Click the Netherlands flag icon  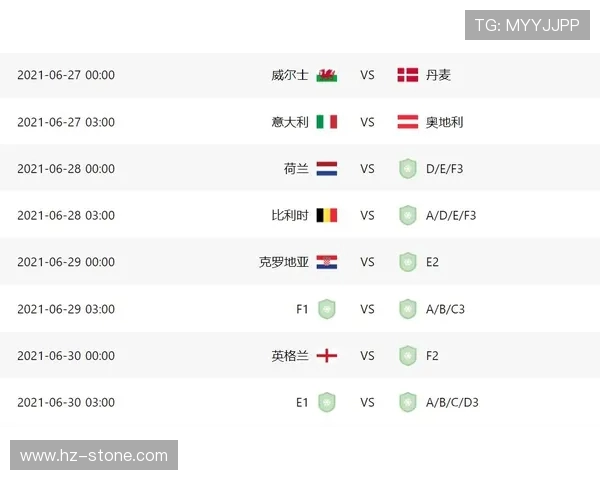(x=327, y=169)
